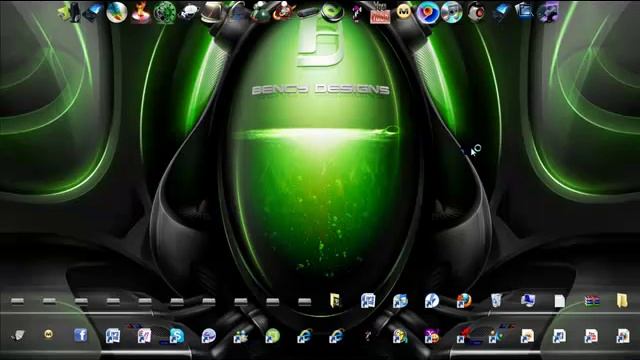
Task: Launch the Skype shortcut
Action: (177, 336)
